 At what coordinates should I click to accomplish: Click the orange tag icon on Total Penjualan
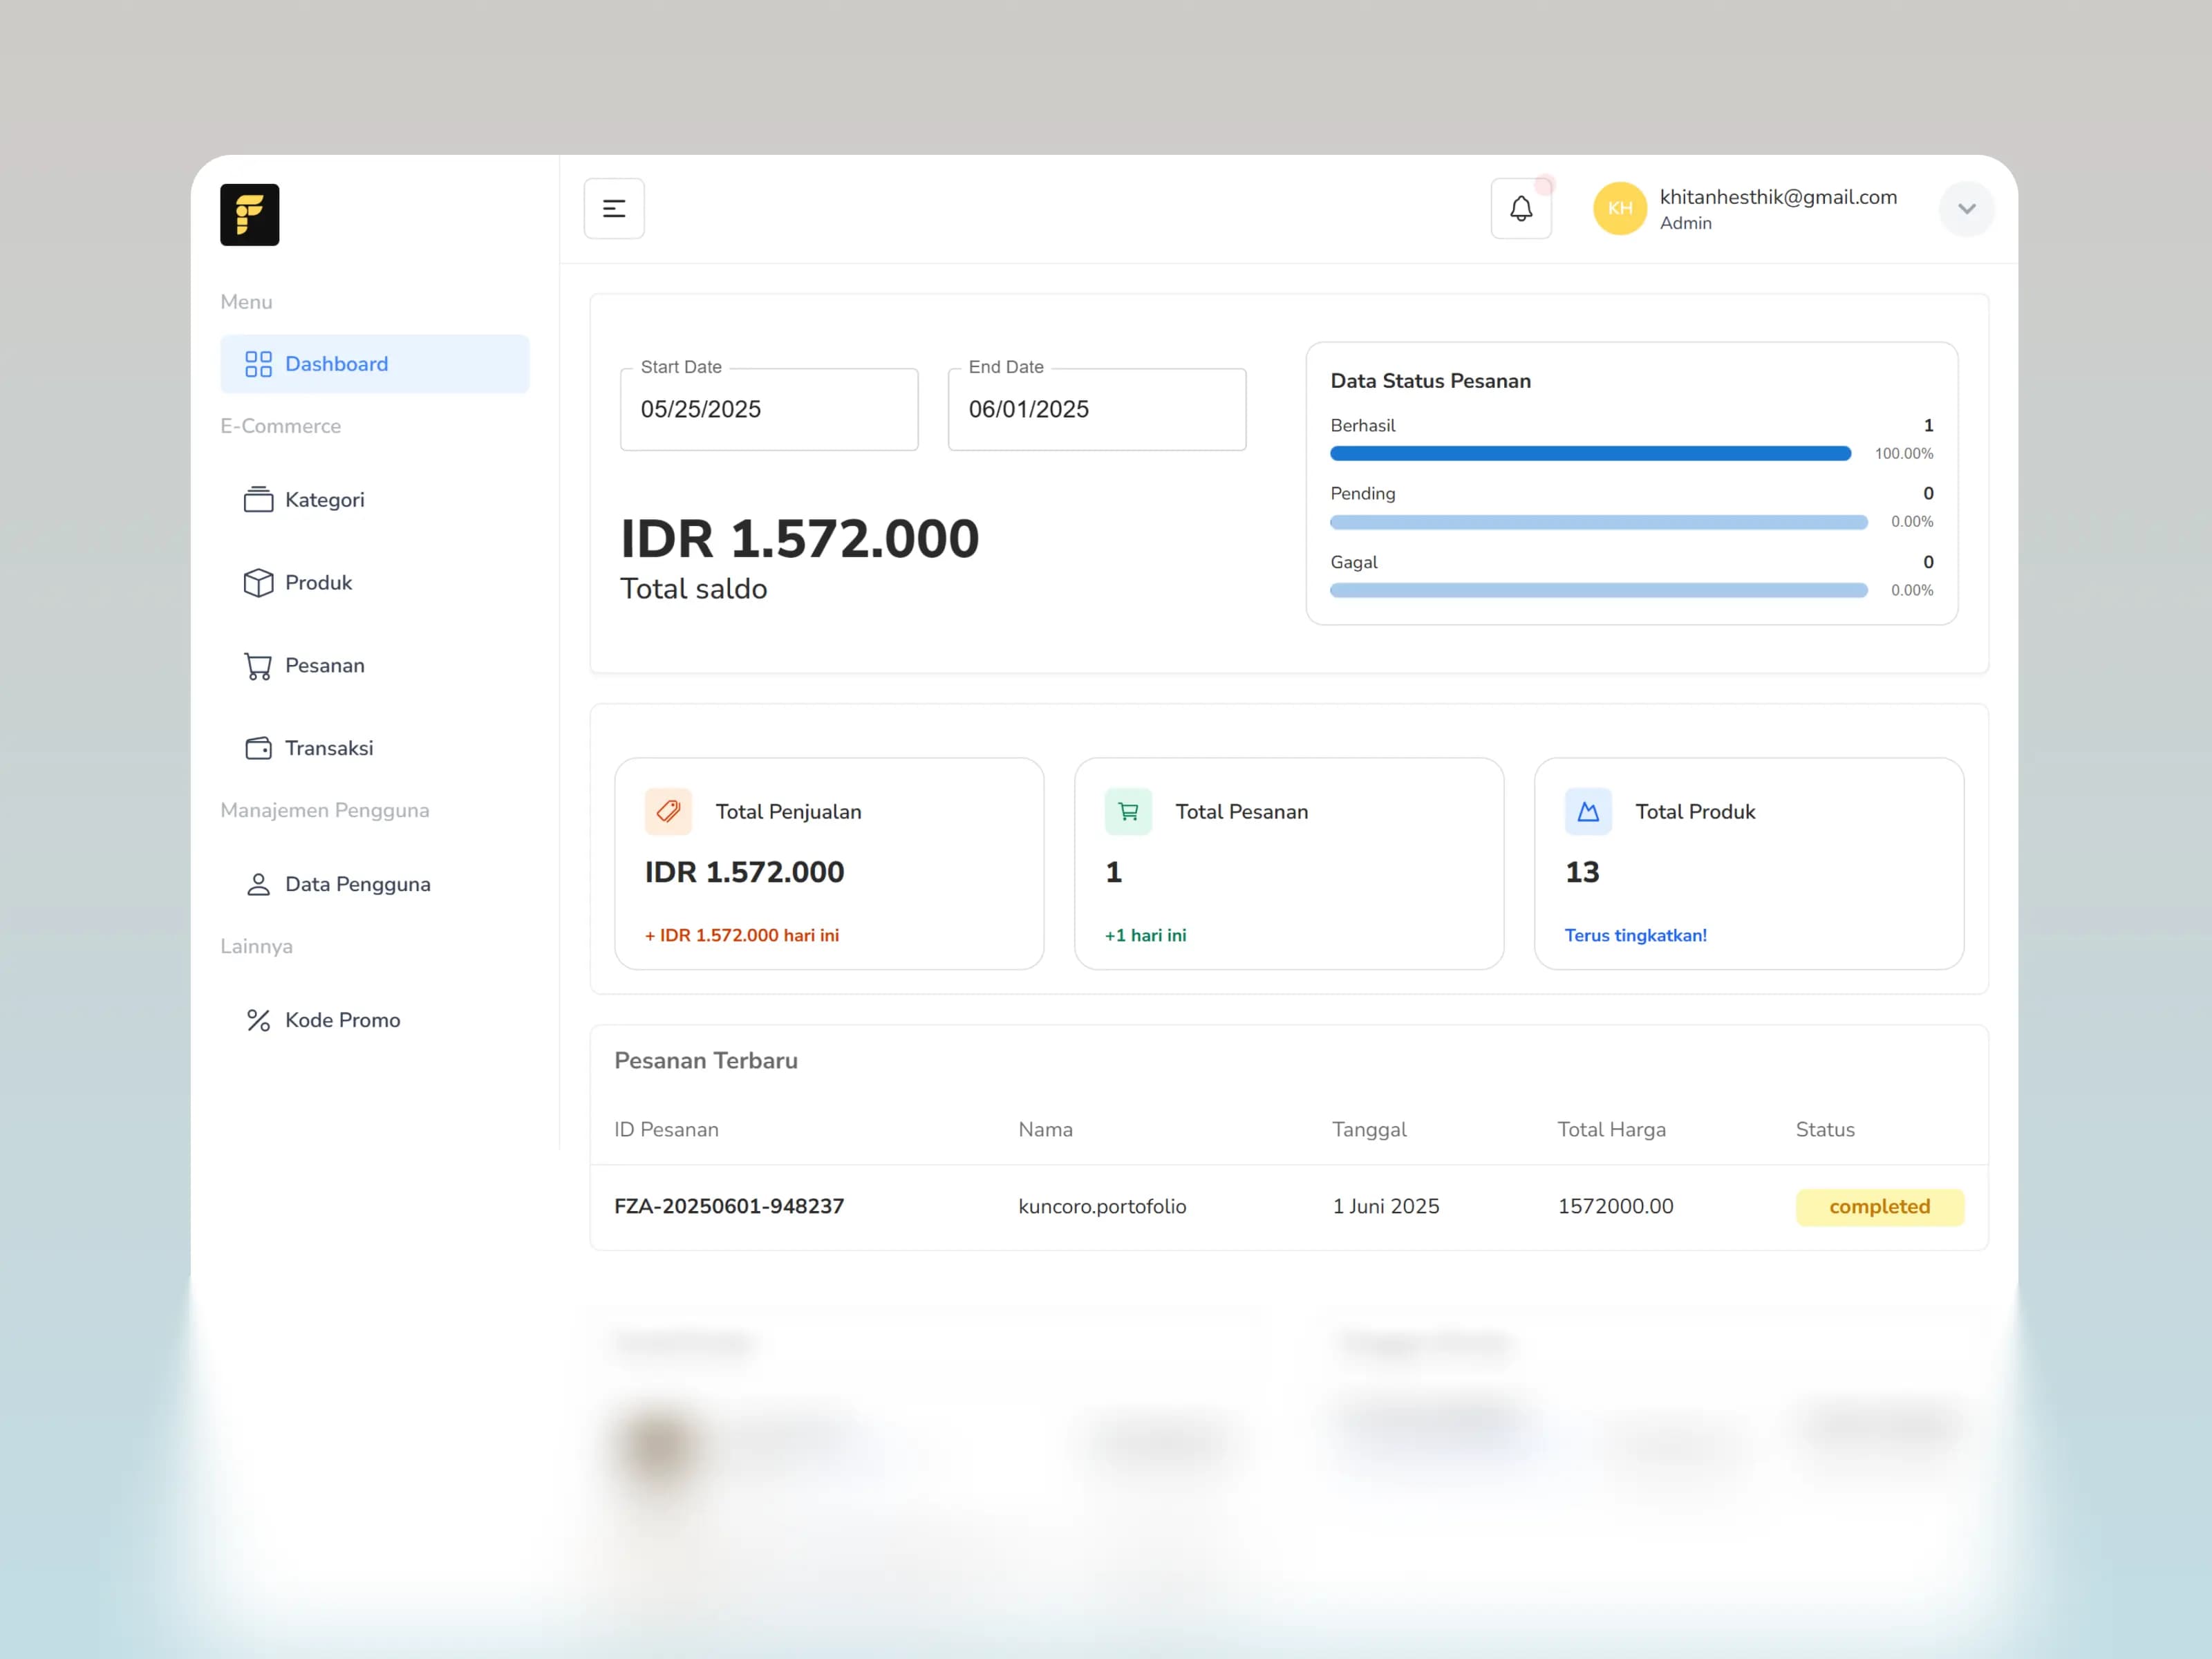pos(668,811)
